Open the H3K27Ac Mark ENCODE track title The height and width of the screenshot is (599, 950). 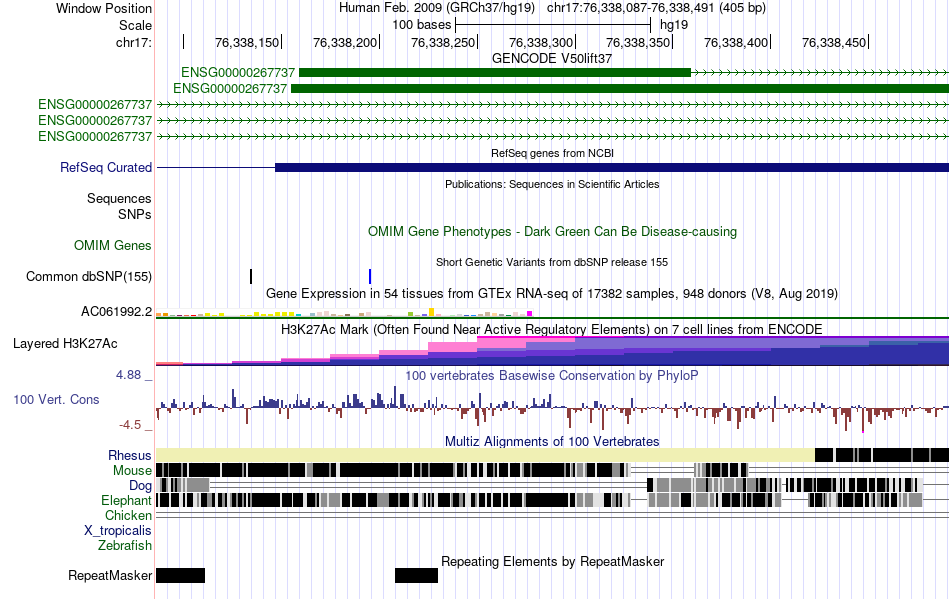tap(552, 329)
